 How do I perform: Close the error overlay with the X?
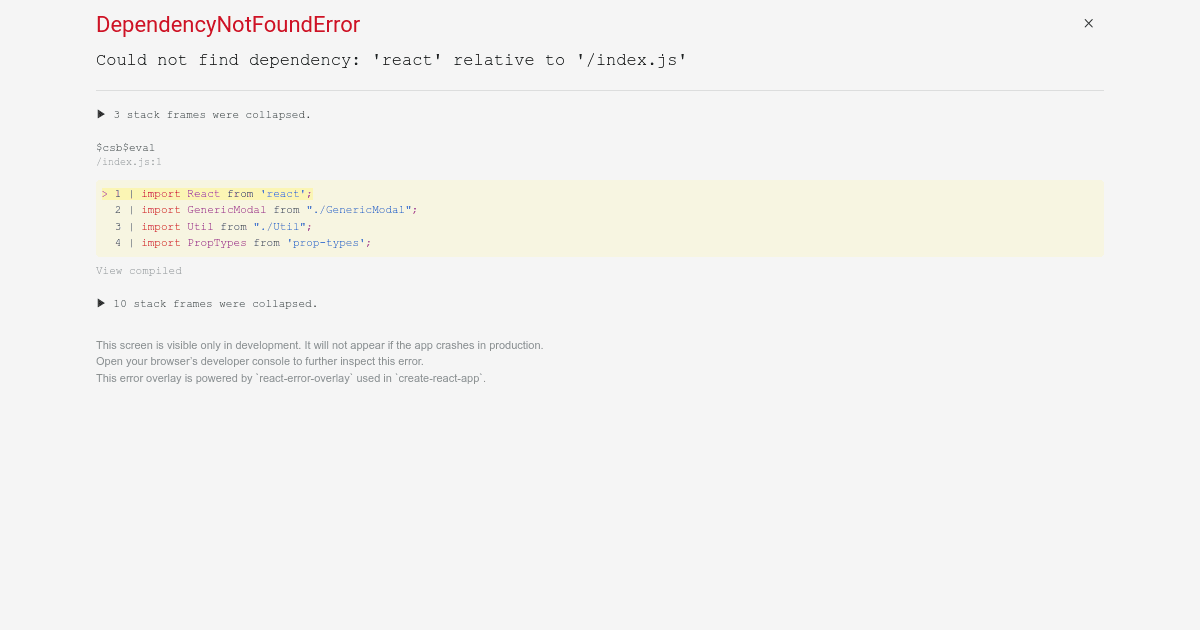(x=1088, y=24)
